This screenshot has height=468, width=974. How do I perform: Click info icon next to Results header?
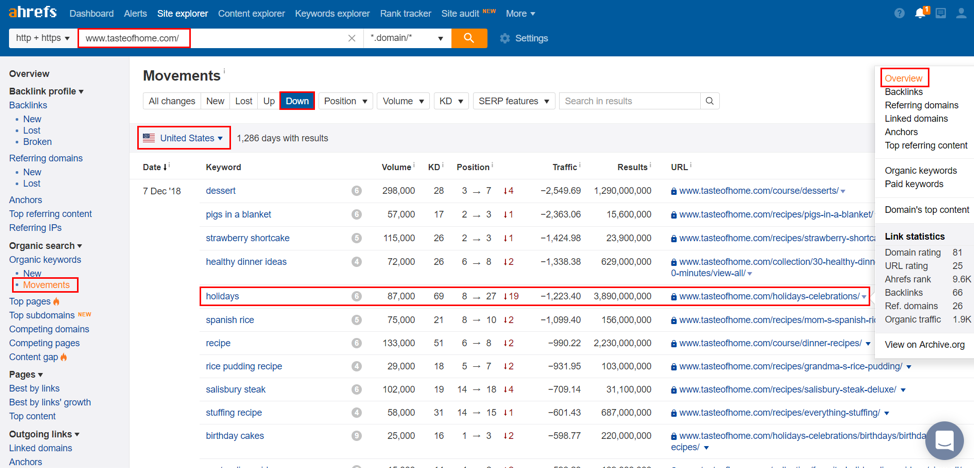[650, 165]
